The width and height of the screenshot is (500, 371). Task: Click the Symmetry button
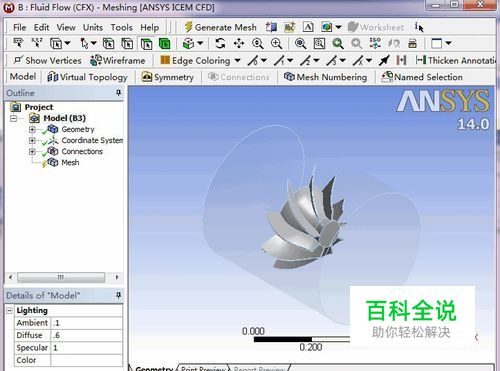167,77
